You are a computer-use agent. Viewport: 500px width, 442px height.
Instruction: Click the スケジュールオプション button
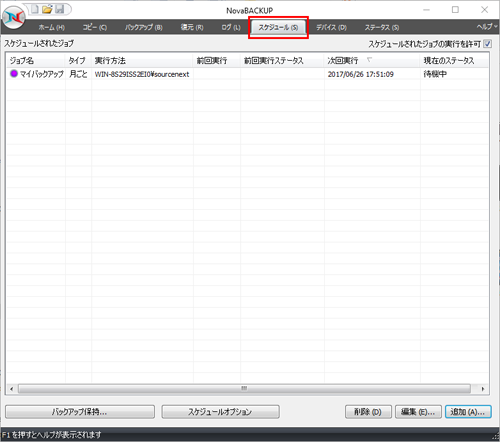coord(220,412)
